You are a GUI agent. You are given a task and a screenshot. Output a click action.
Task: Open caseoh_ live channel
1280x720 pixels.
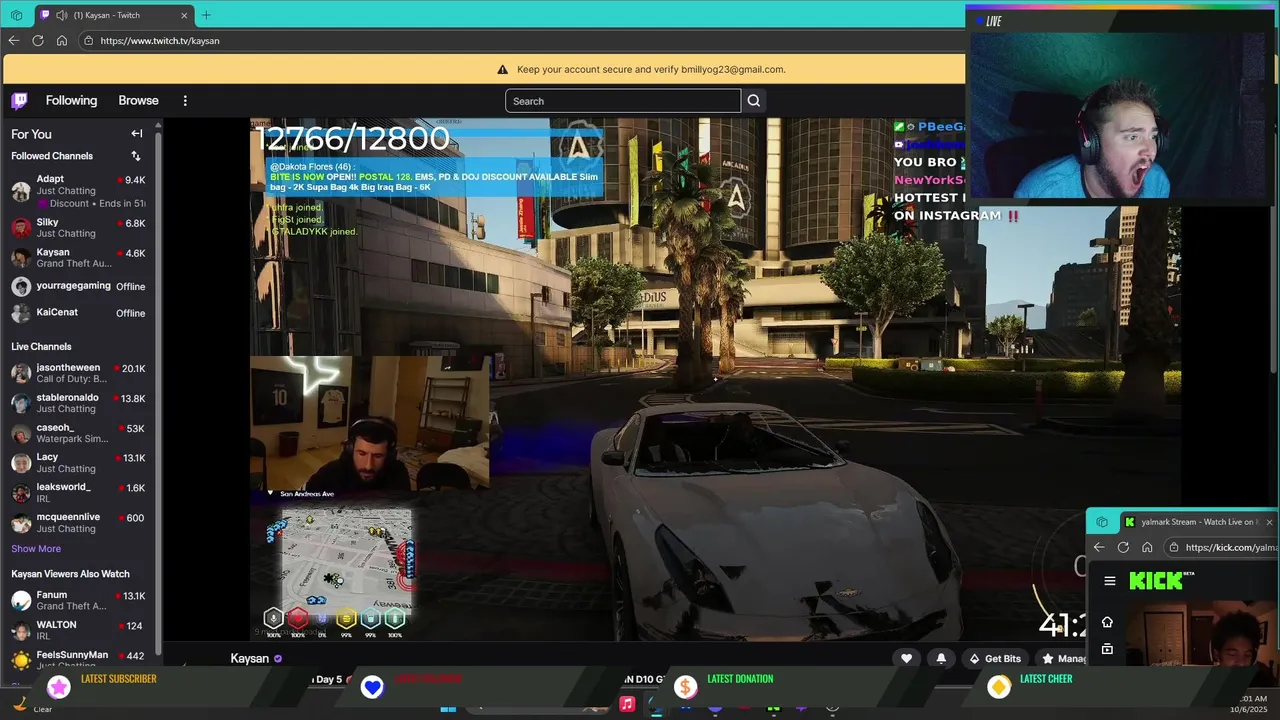click(78, 433)
